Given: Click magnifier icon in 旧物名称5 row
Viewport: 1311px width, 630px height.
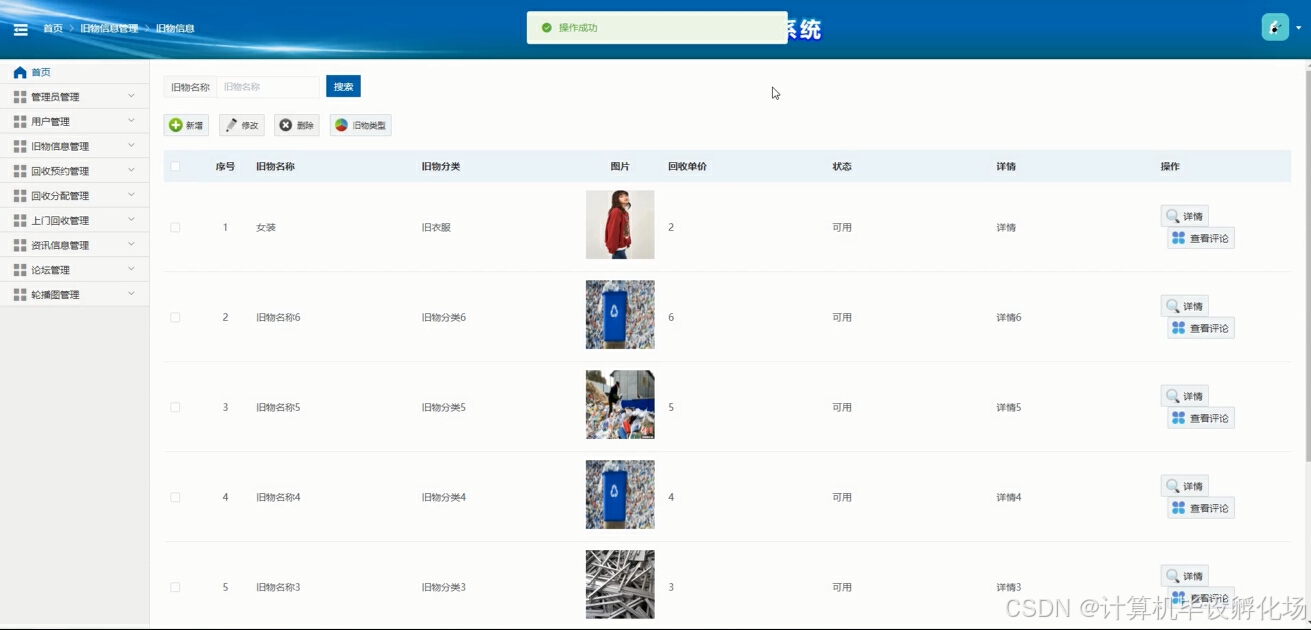Looking at the screenshot, I should [1172, 396].
